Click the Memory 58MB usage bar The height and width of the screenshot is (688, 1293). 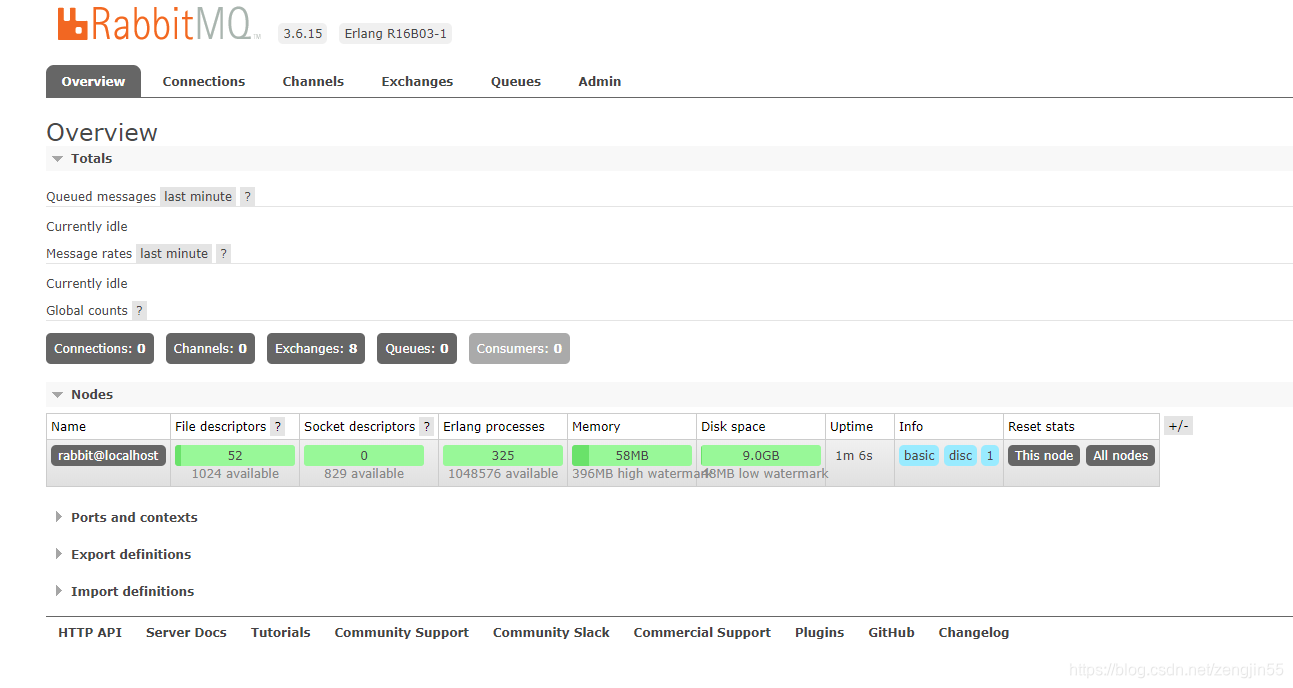tap(632, 456)
